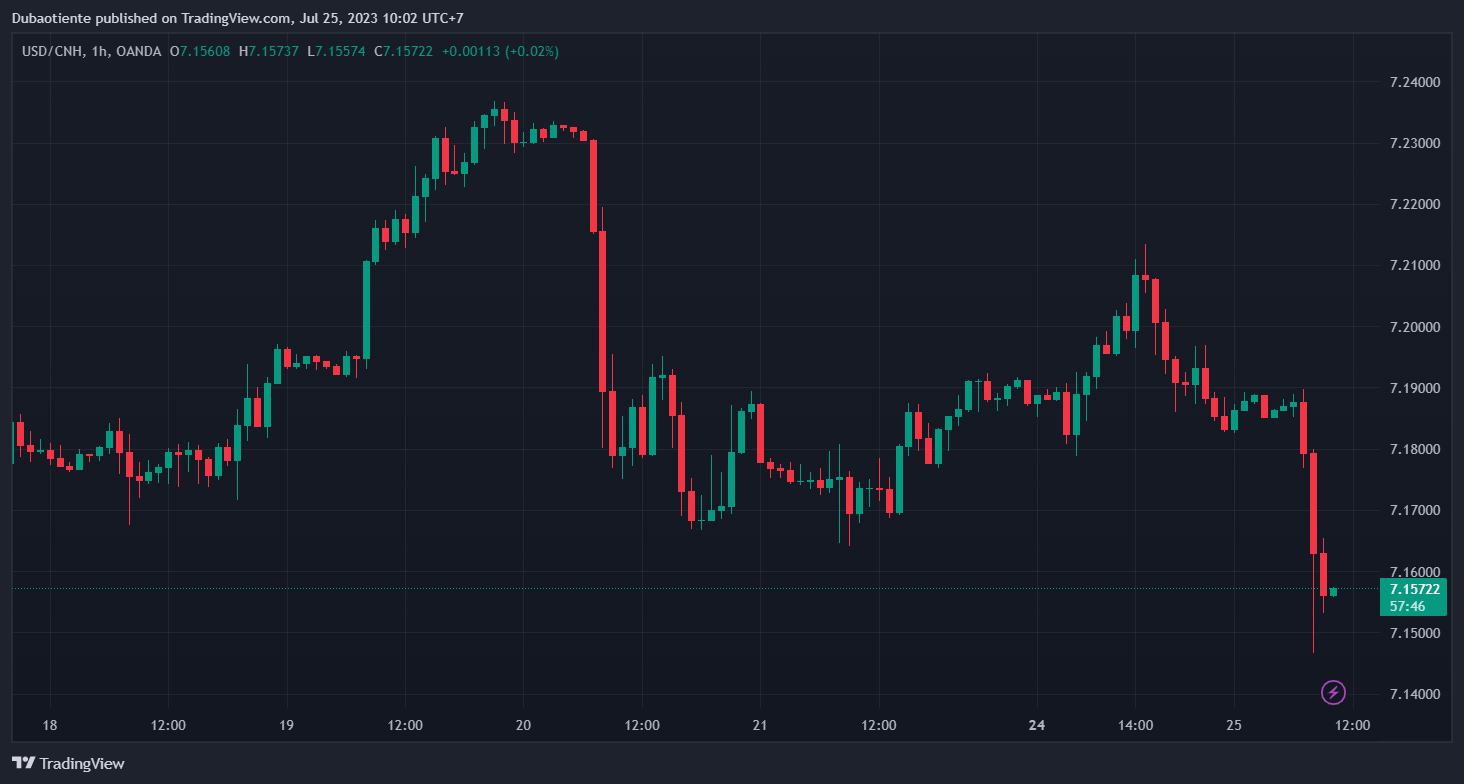
Task: Click the green current price tag 7.15722
Action: 1414,589
